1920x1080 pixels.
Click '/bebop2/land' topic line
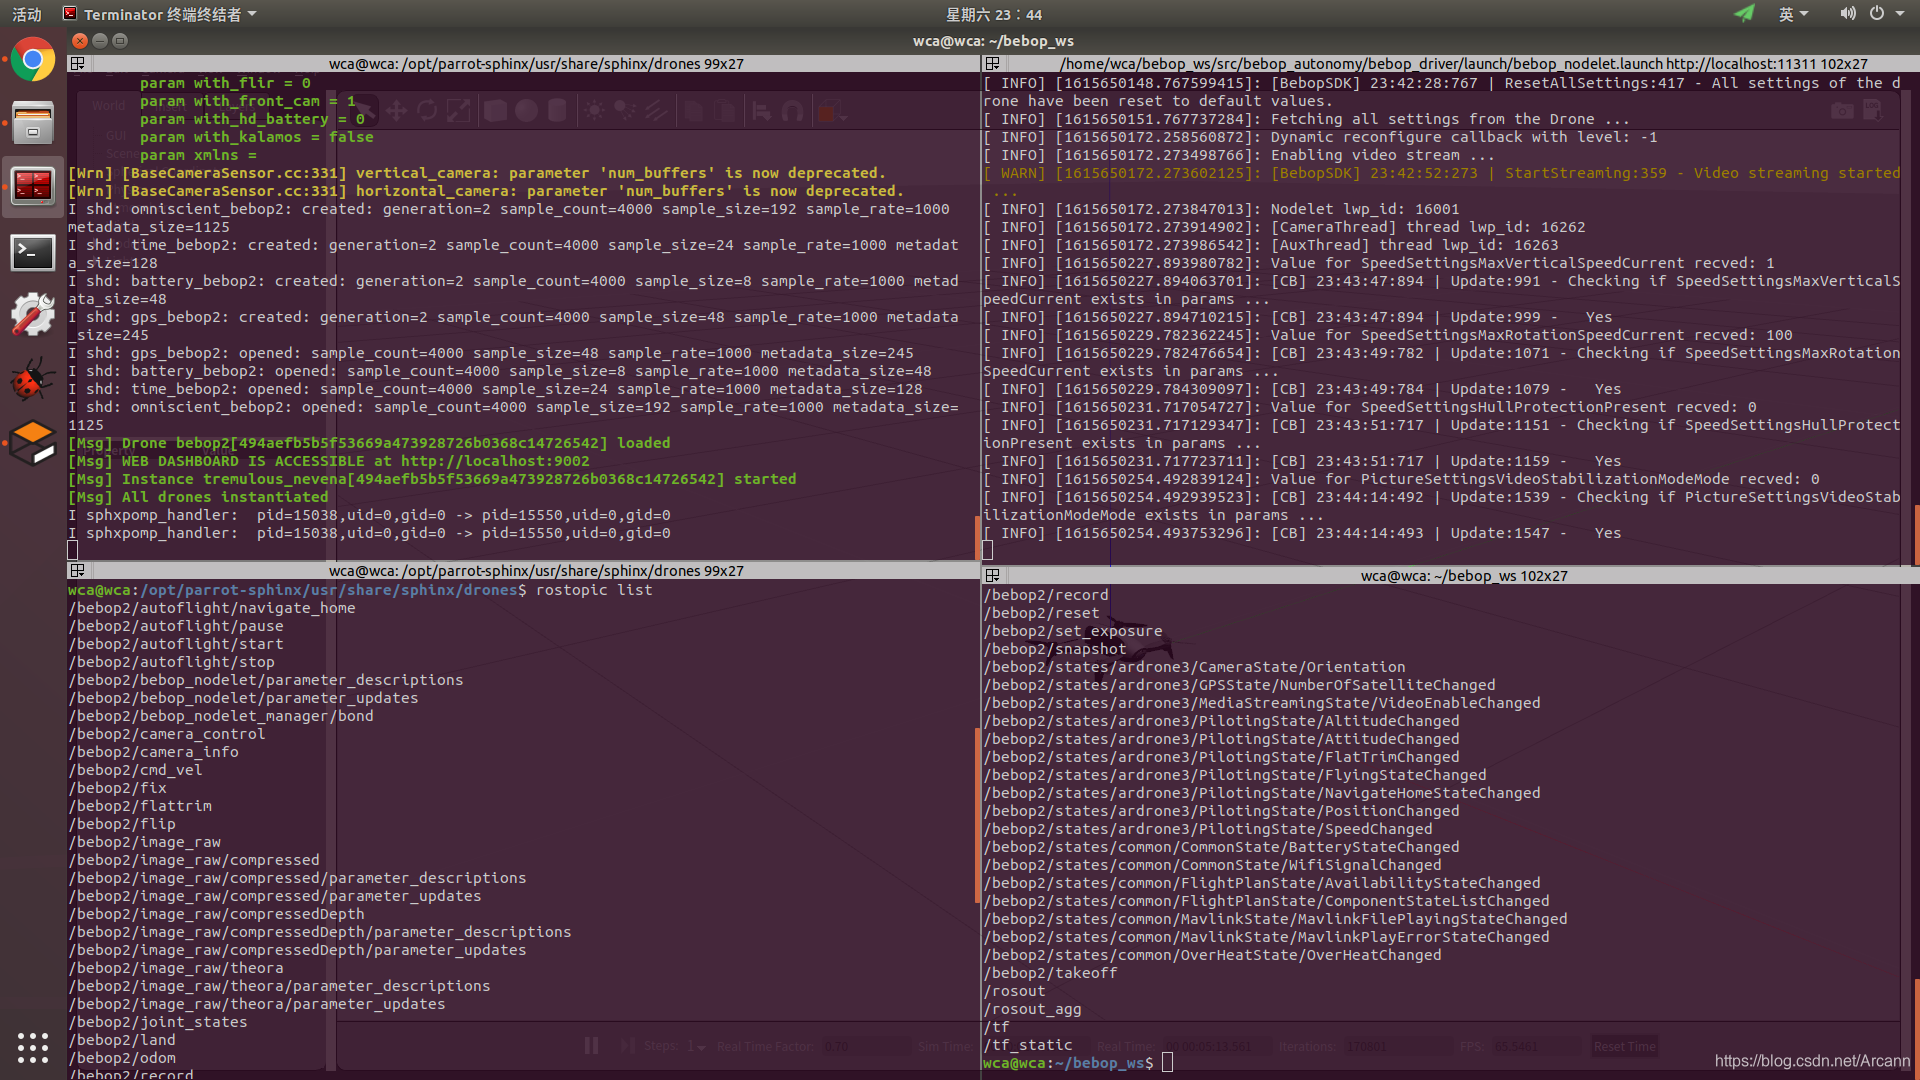[x=122, y=1040]
